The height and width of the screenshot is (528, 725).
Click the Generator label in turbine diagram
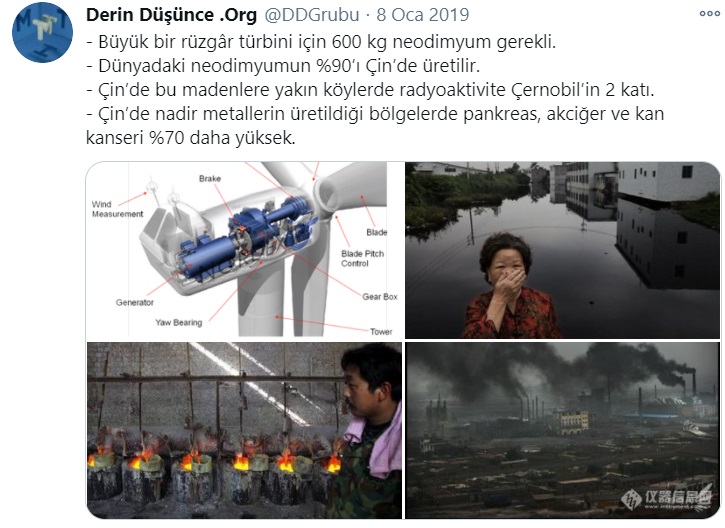point(135,302)
